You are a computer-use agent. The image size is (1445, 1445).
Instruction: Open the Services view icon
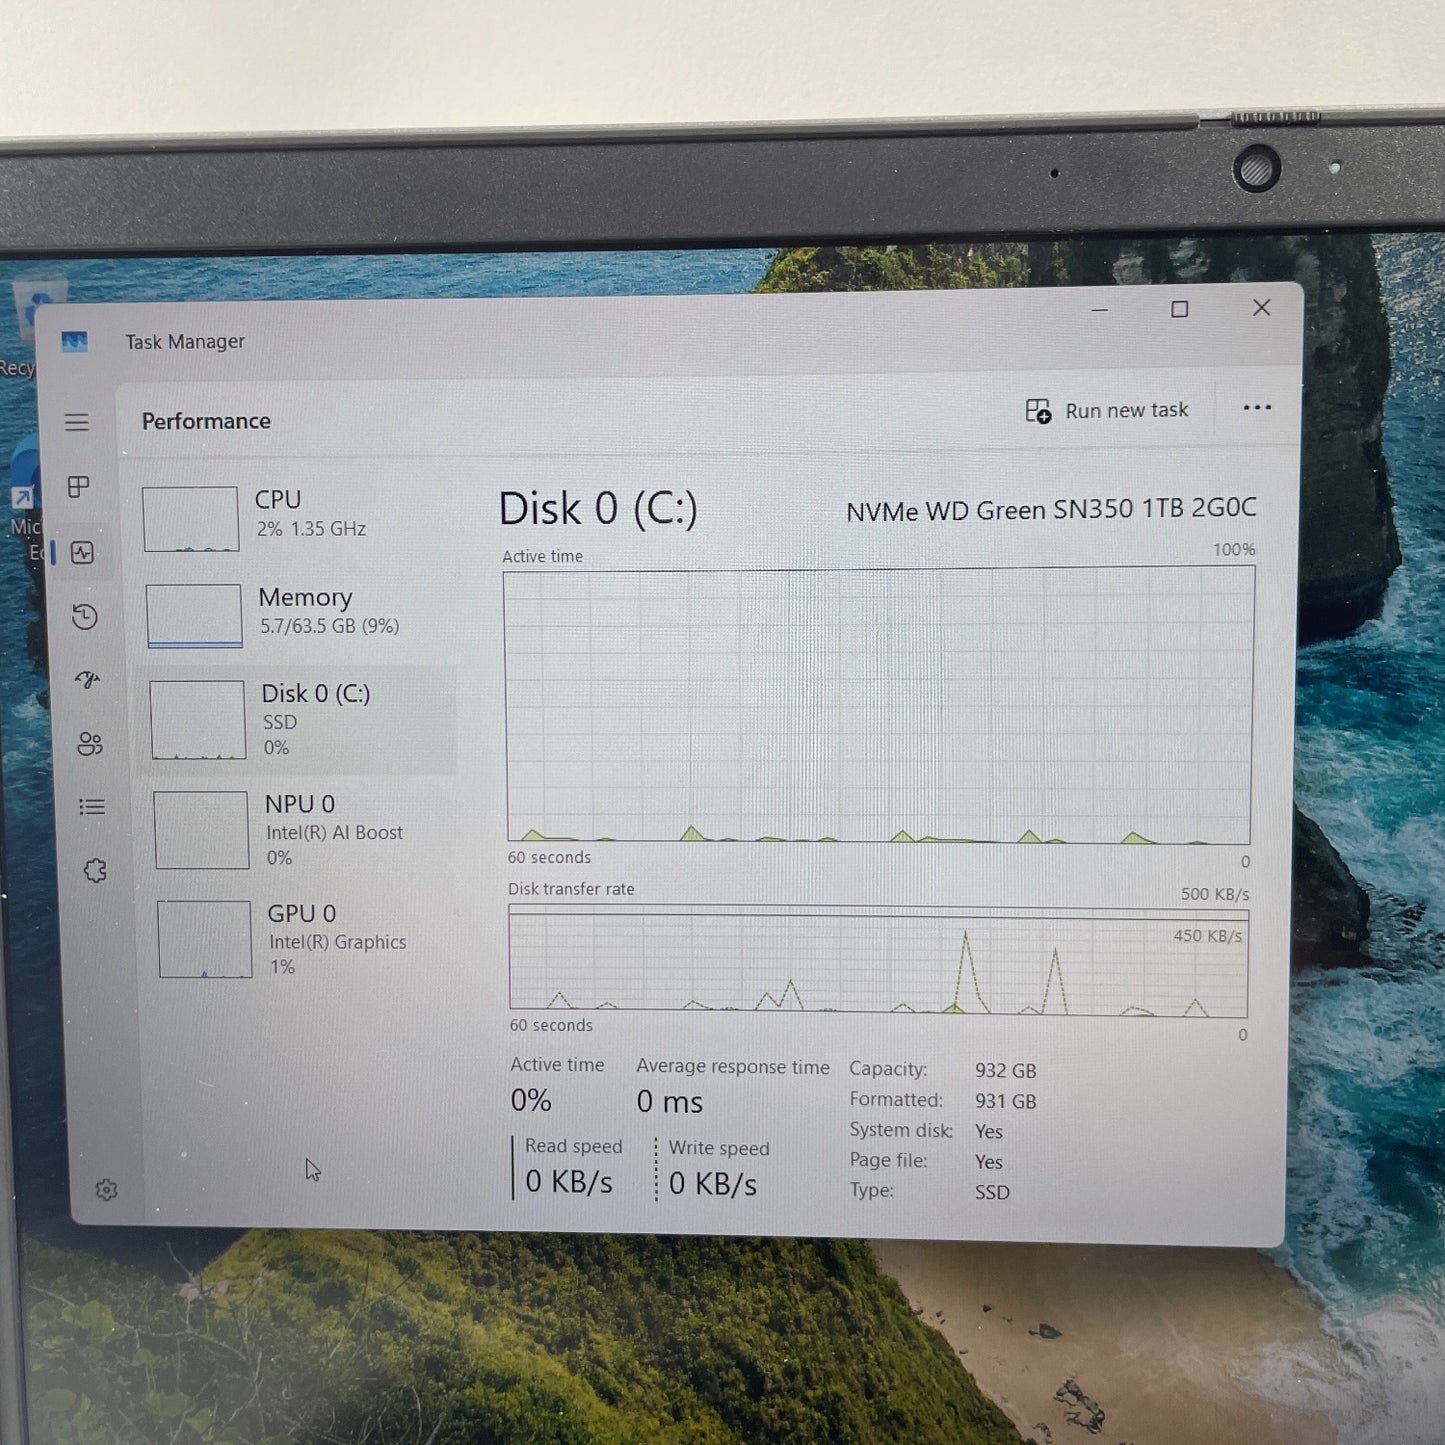tap(93, 871)
